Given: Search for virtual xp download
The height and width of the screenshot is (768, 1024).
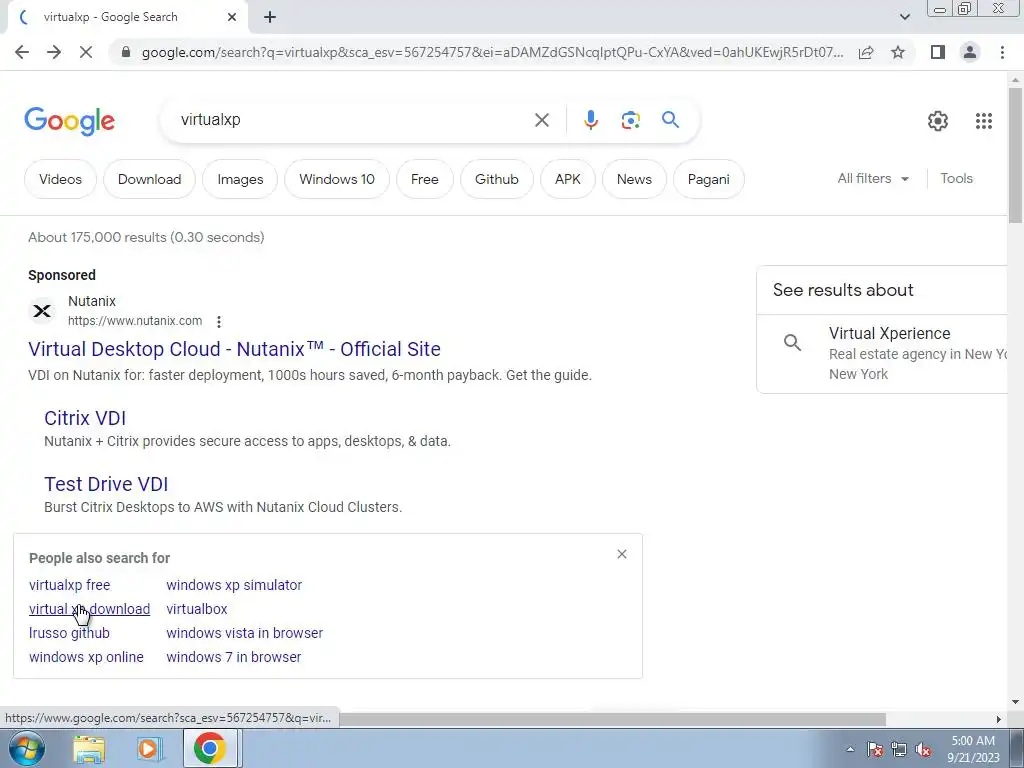Looking at the screenshot, I should pos(89,609).
